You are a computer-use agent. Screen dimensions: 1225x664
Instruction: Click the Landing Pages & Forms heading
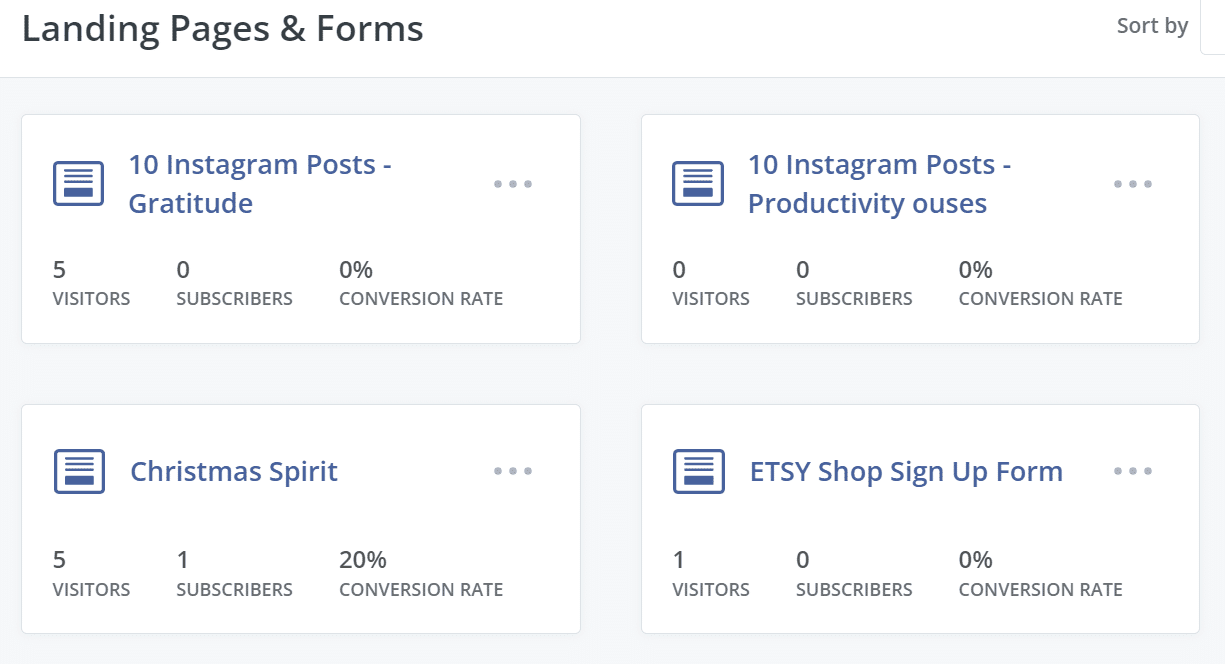point(224,28)
